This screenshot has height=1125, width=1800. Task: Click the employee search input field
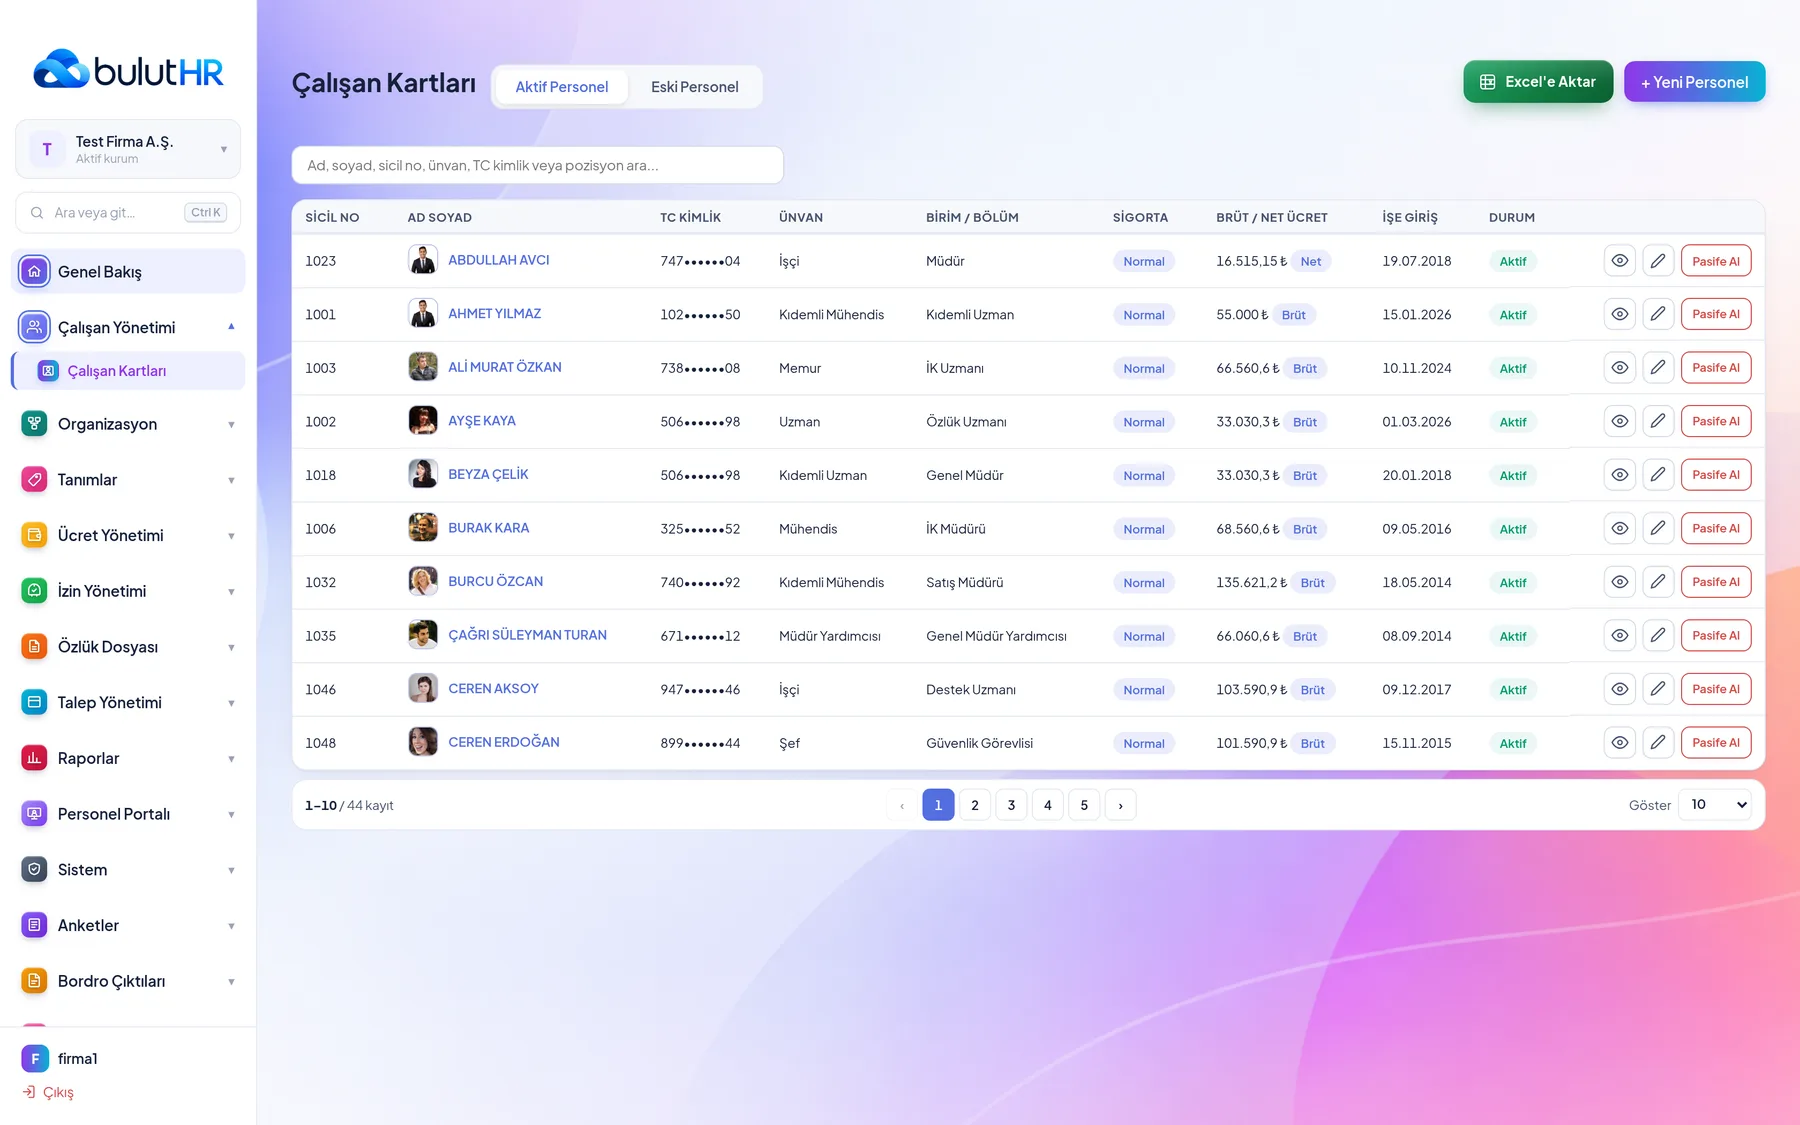coord(537,165)
